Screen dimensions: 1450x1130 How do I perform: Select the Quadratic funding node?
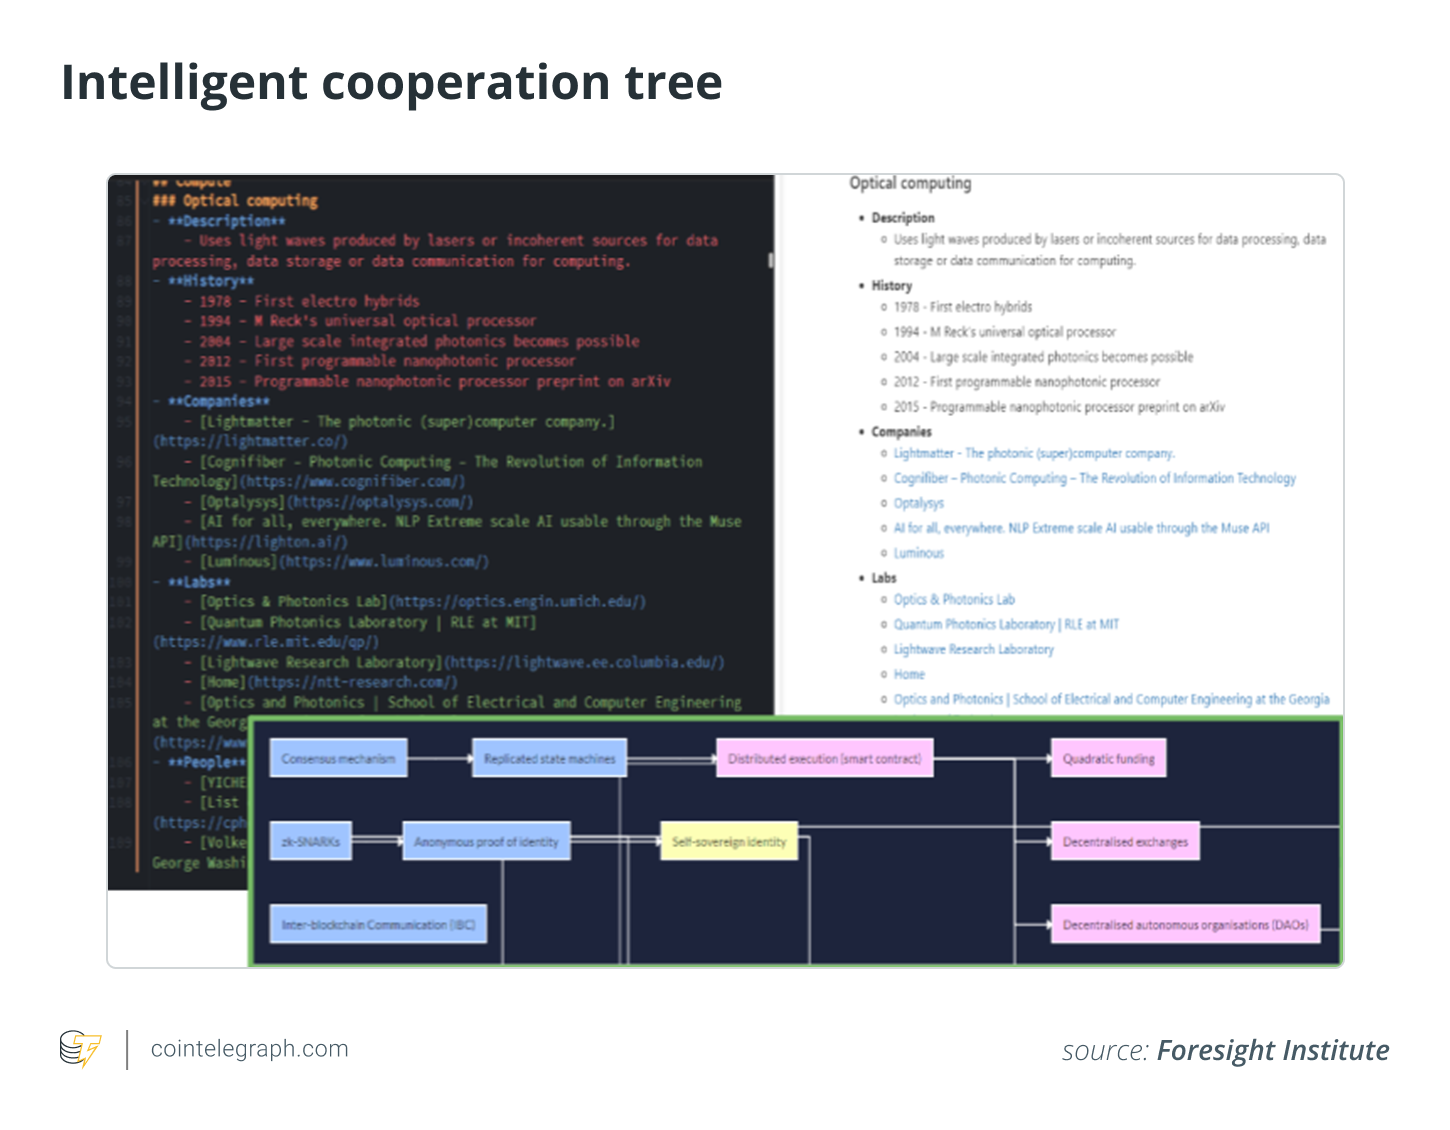[x=1108, y=759]
